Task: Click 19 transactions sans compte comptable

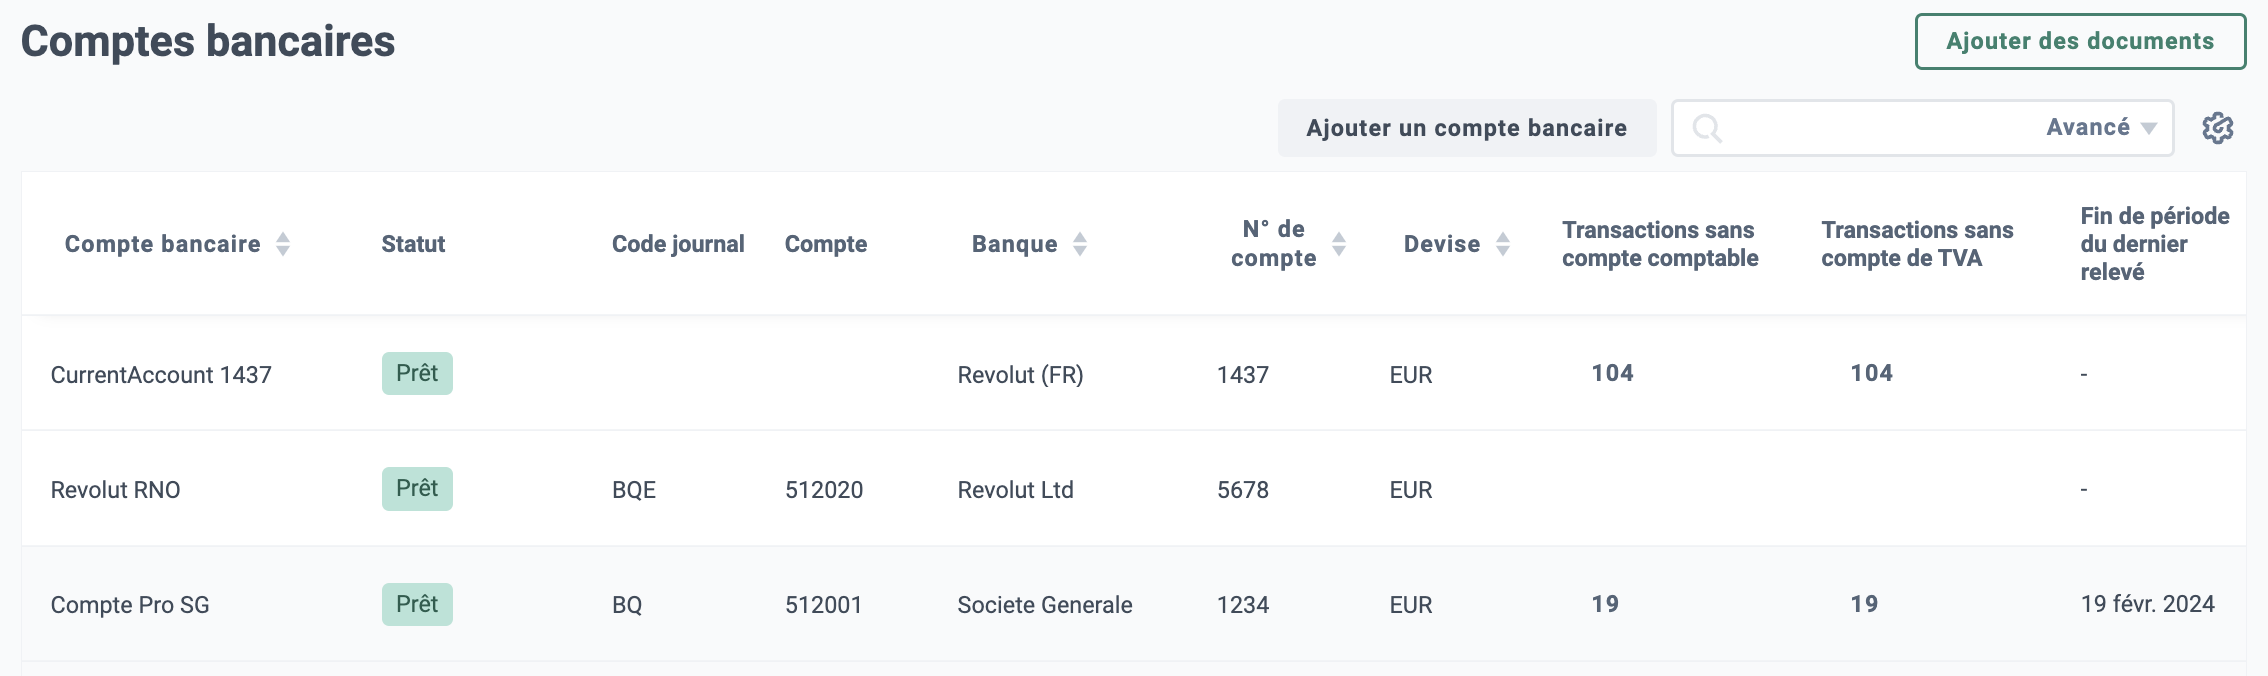Action: [x=1605, y=604]
